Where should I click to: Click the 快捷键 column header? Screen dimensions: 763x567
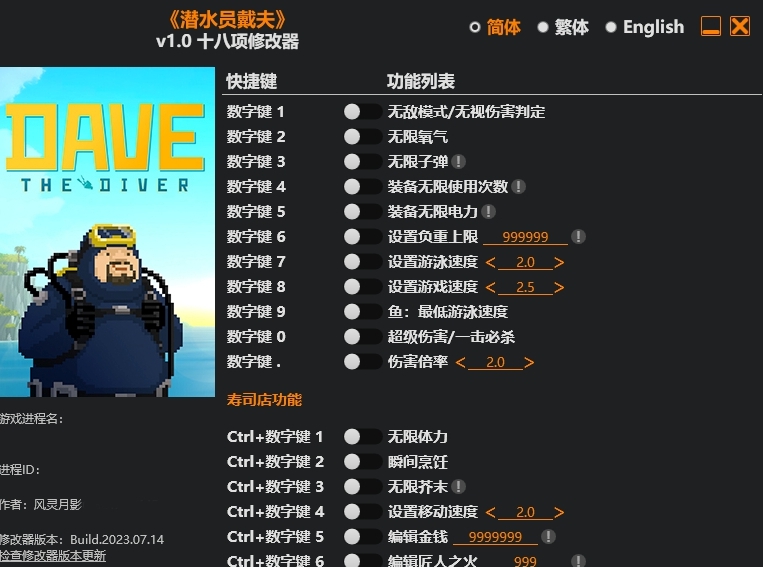[x=252, y=81]
